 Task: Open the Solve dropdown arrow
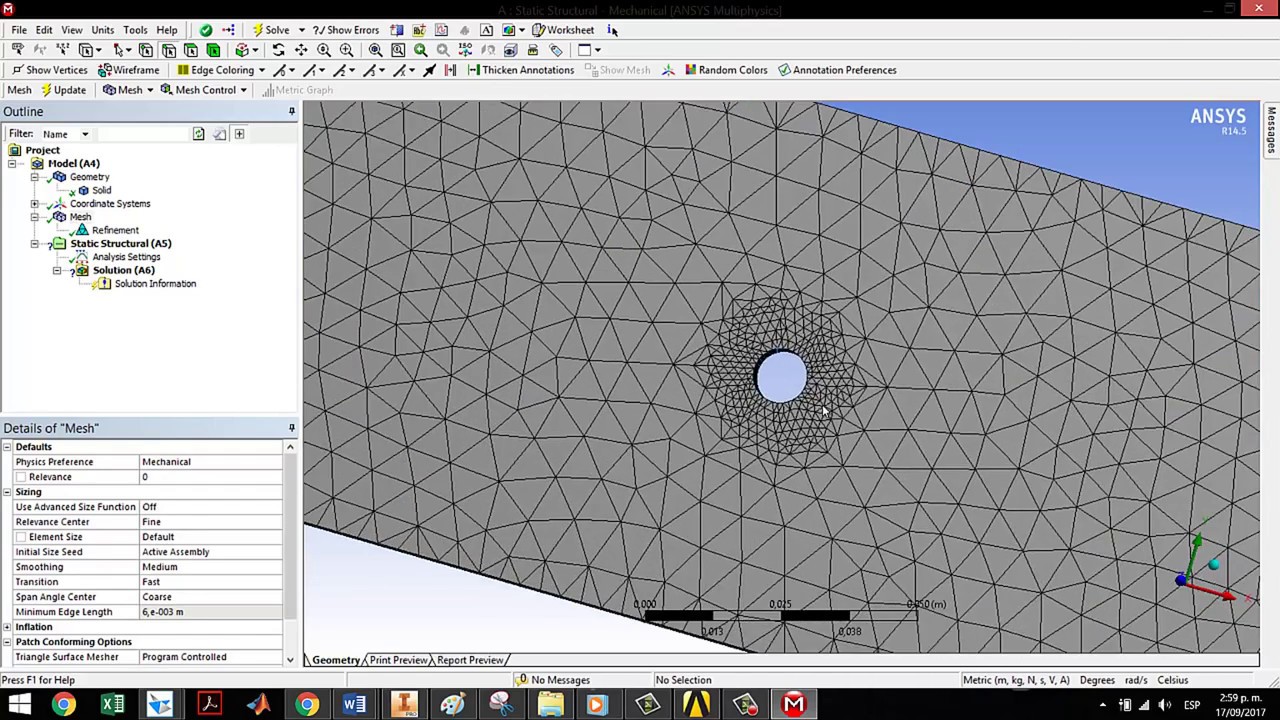coord(301,30)
